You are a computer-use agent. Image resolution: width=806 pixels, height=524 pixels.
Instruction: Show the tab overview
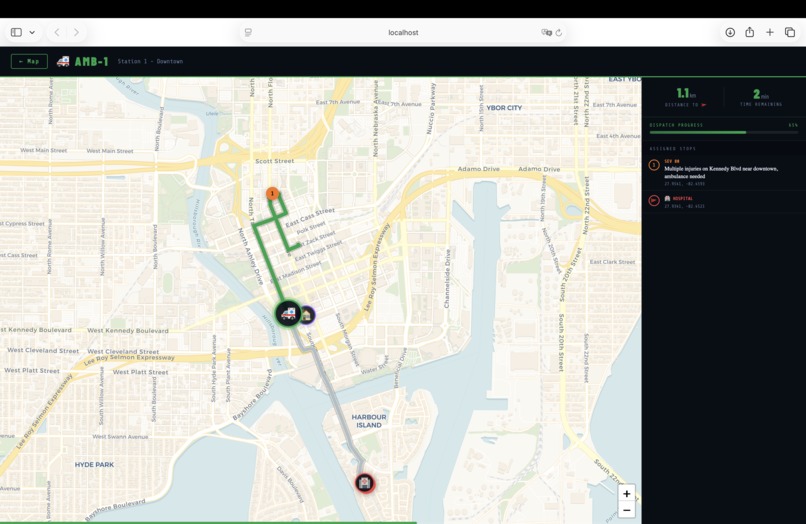point(790,32)
